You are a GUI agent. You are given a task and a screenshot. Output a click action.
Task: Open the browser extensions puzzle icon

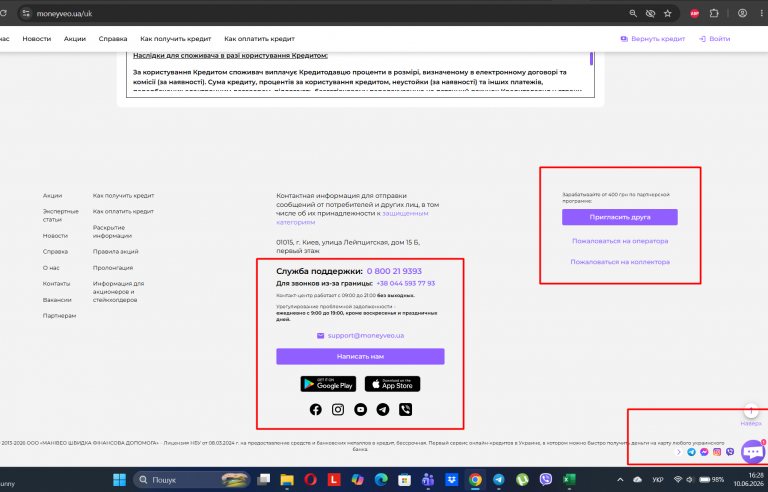point(714,14)
